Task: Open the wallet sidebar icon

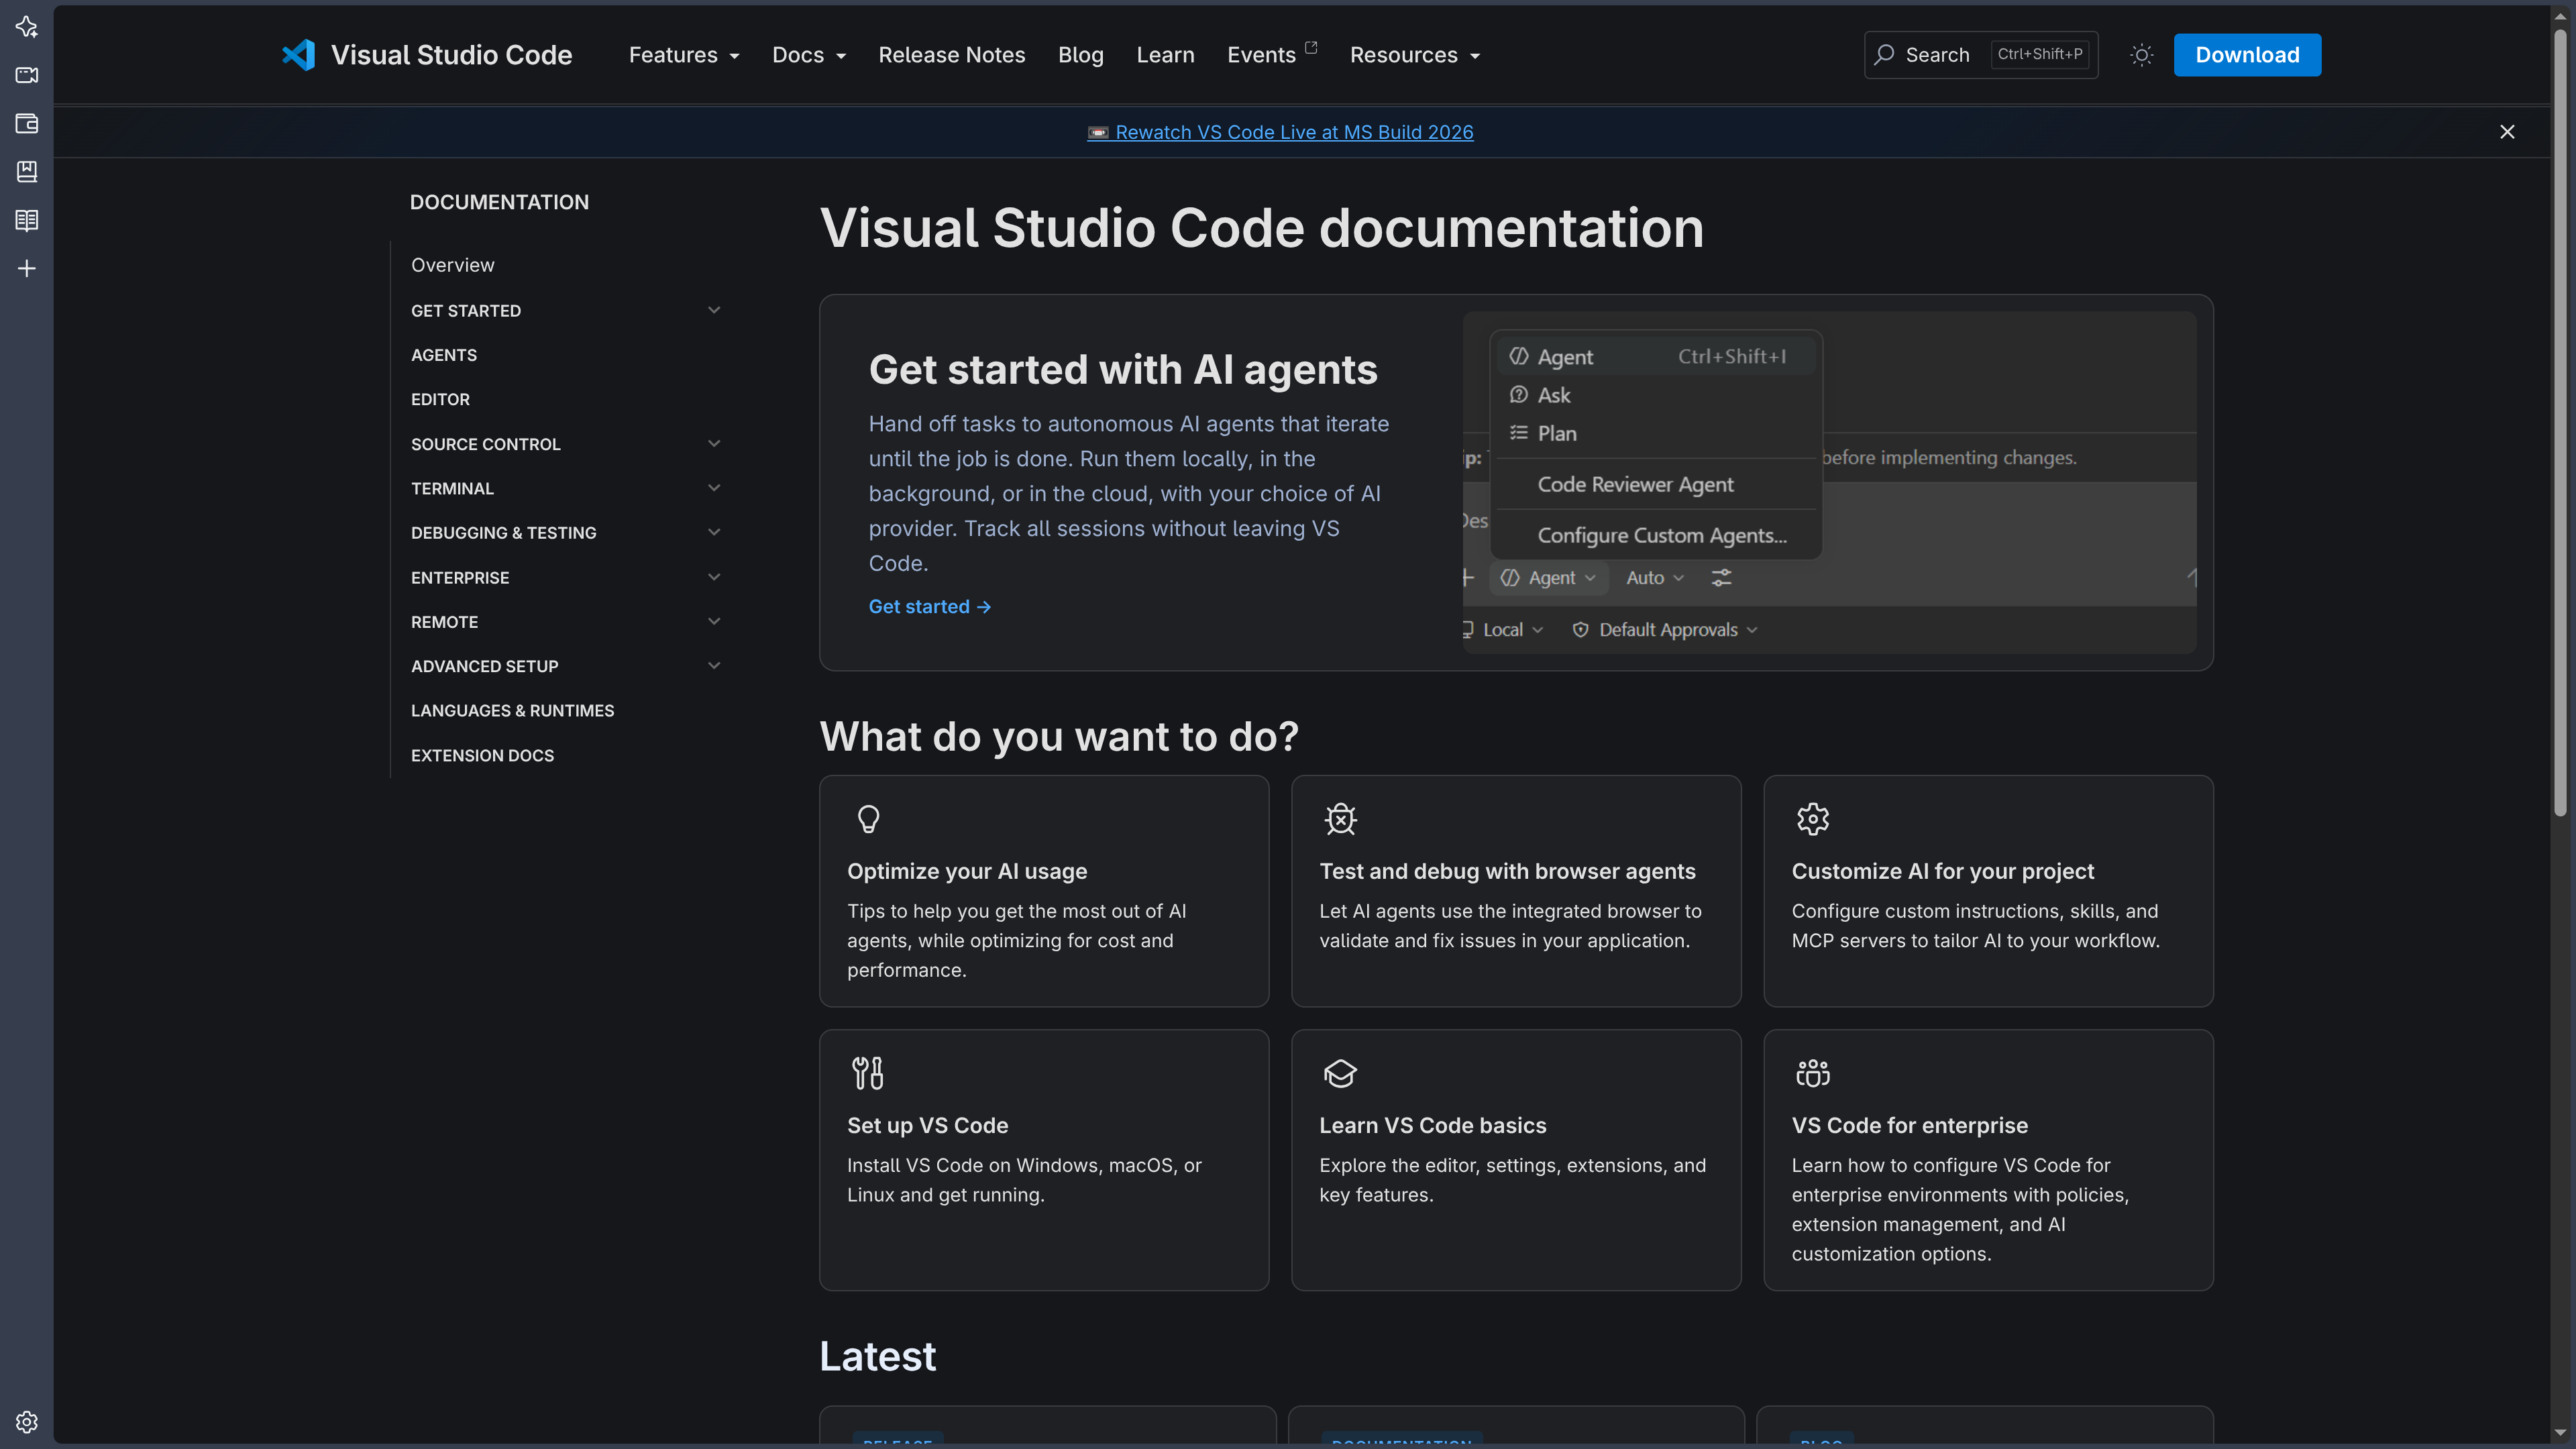Action: 27,123
